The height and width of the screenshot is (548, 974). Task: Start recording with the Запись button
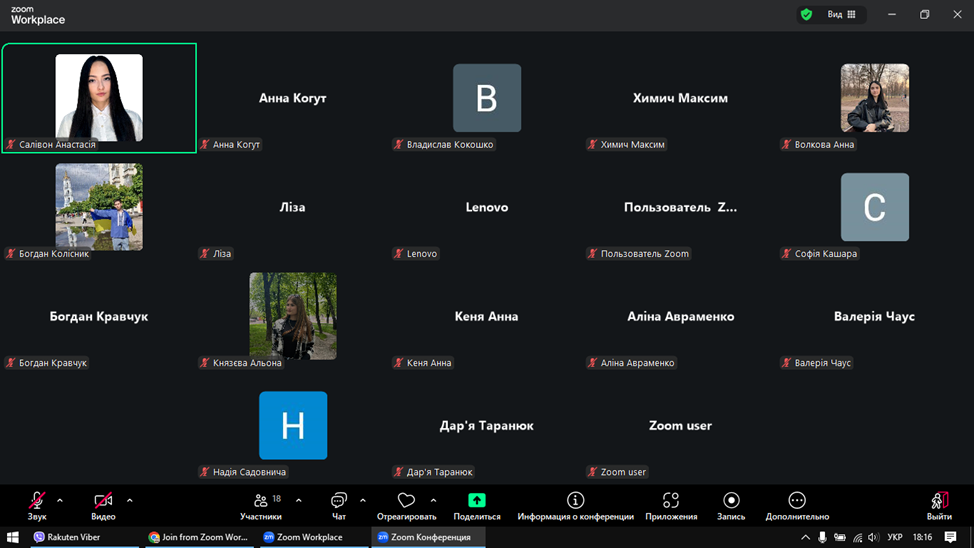pos(731,504)
